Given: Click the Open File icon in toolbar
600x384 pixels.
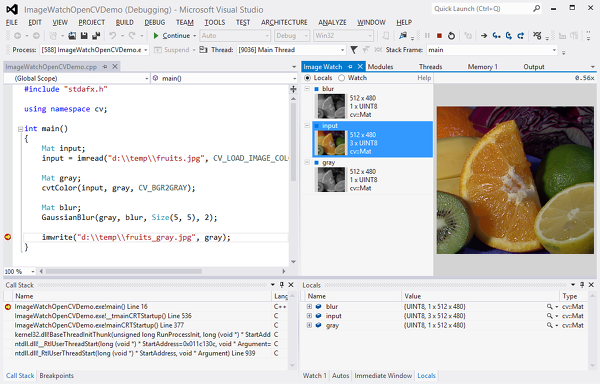Looking at the screenshot, I should click(x=72, y=36).
